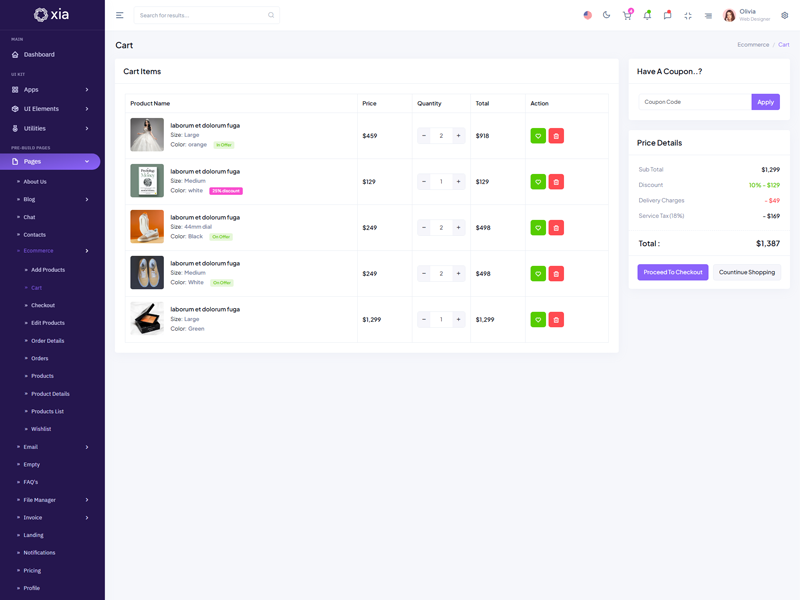The image size is (800, 600).
Task: Toggle the sidebar hamburger menu
Action: [x=120, y=15]
